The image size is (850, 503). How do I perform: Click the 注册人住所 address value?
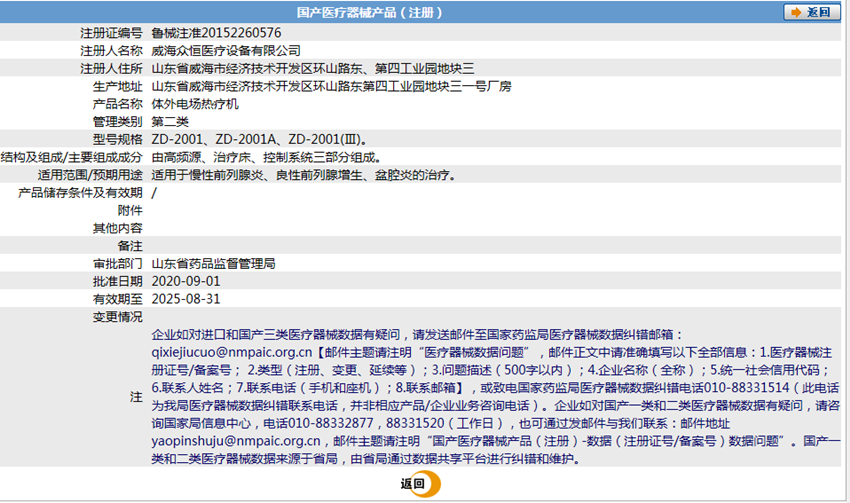[313, 69]
